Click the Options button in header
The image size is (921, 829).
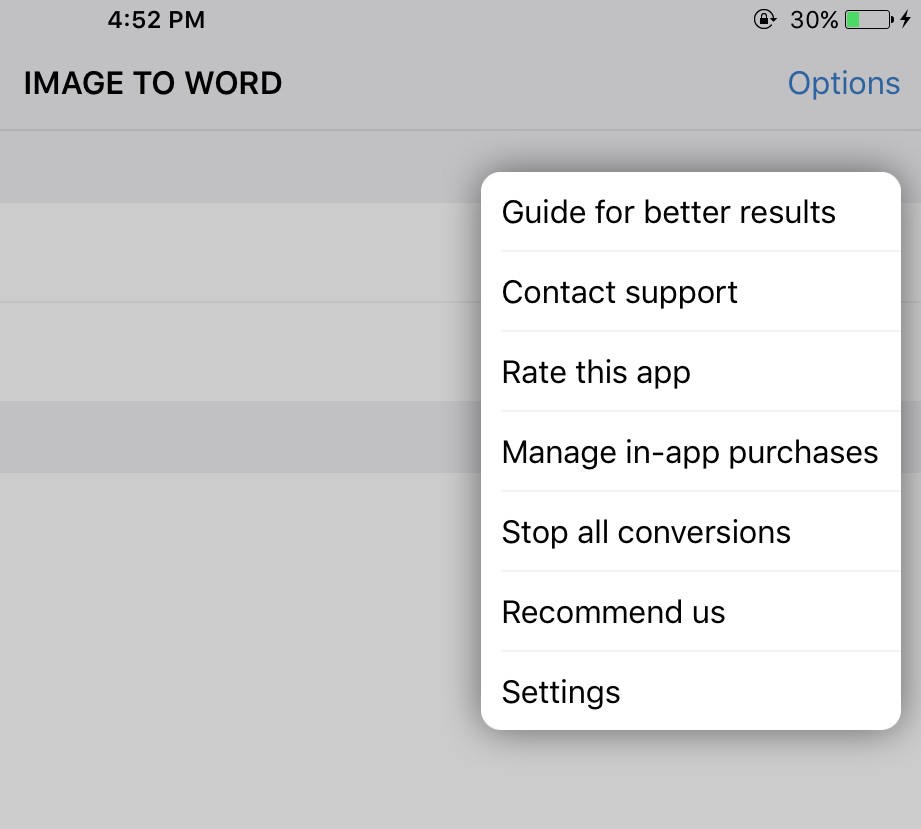tap(843, 83)
